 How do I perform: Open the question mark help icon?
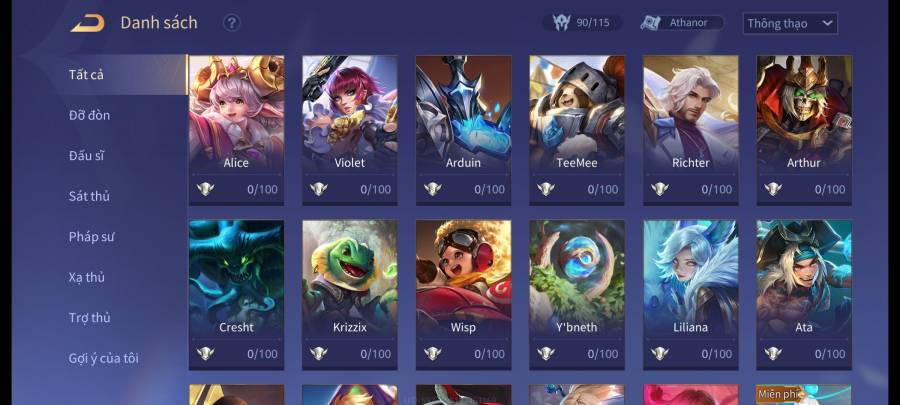pos(231,23)
